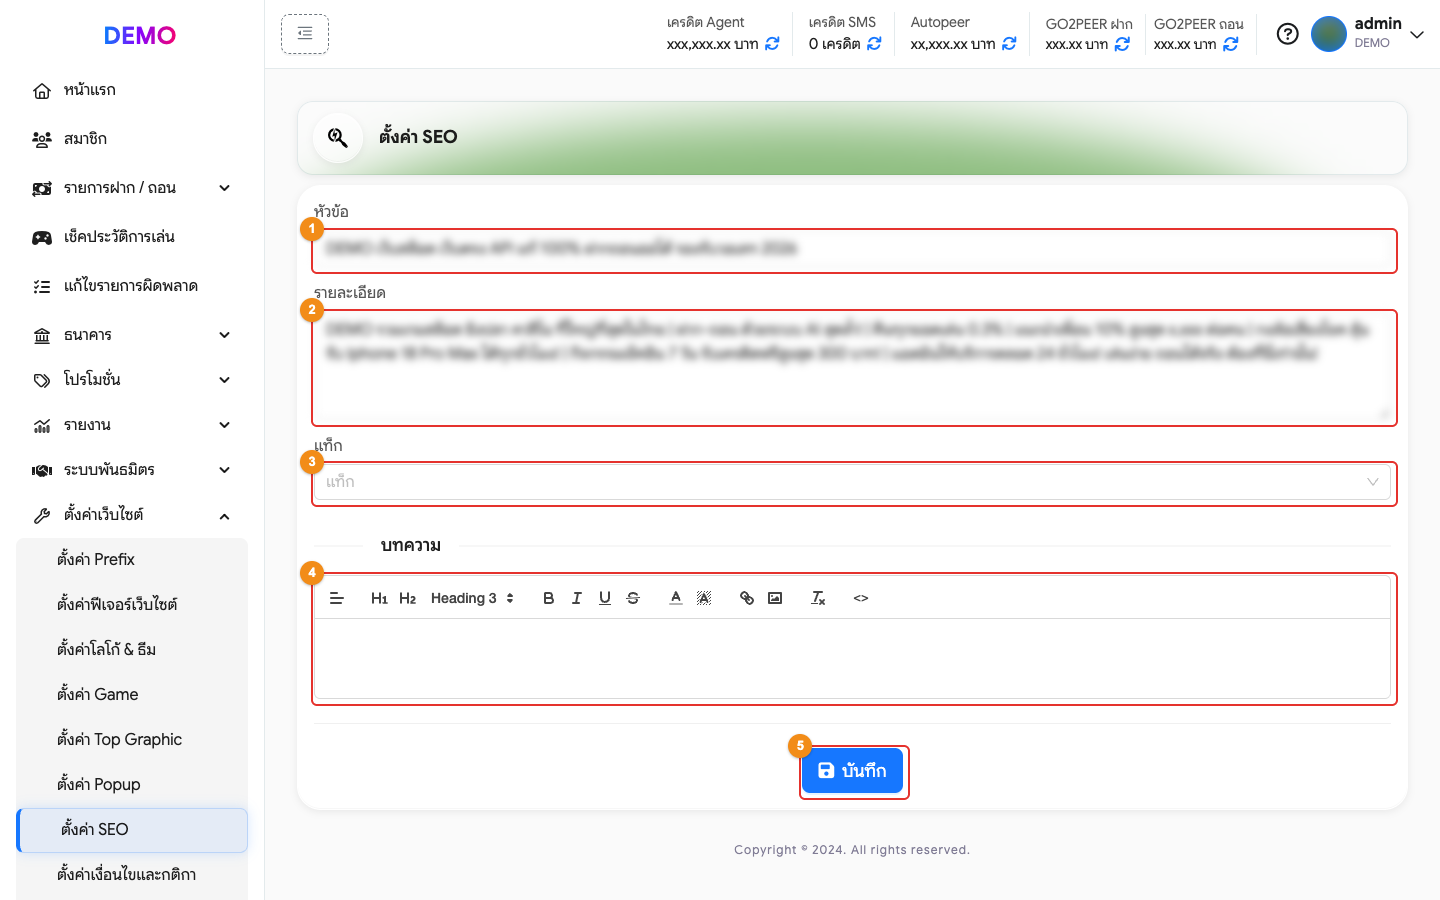Toggle underline formatting in editor
1440x900 pixels.
pyautogui.click(x=604, y=598)
